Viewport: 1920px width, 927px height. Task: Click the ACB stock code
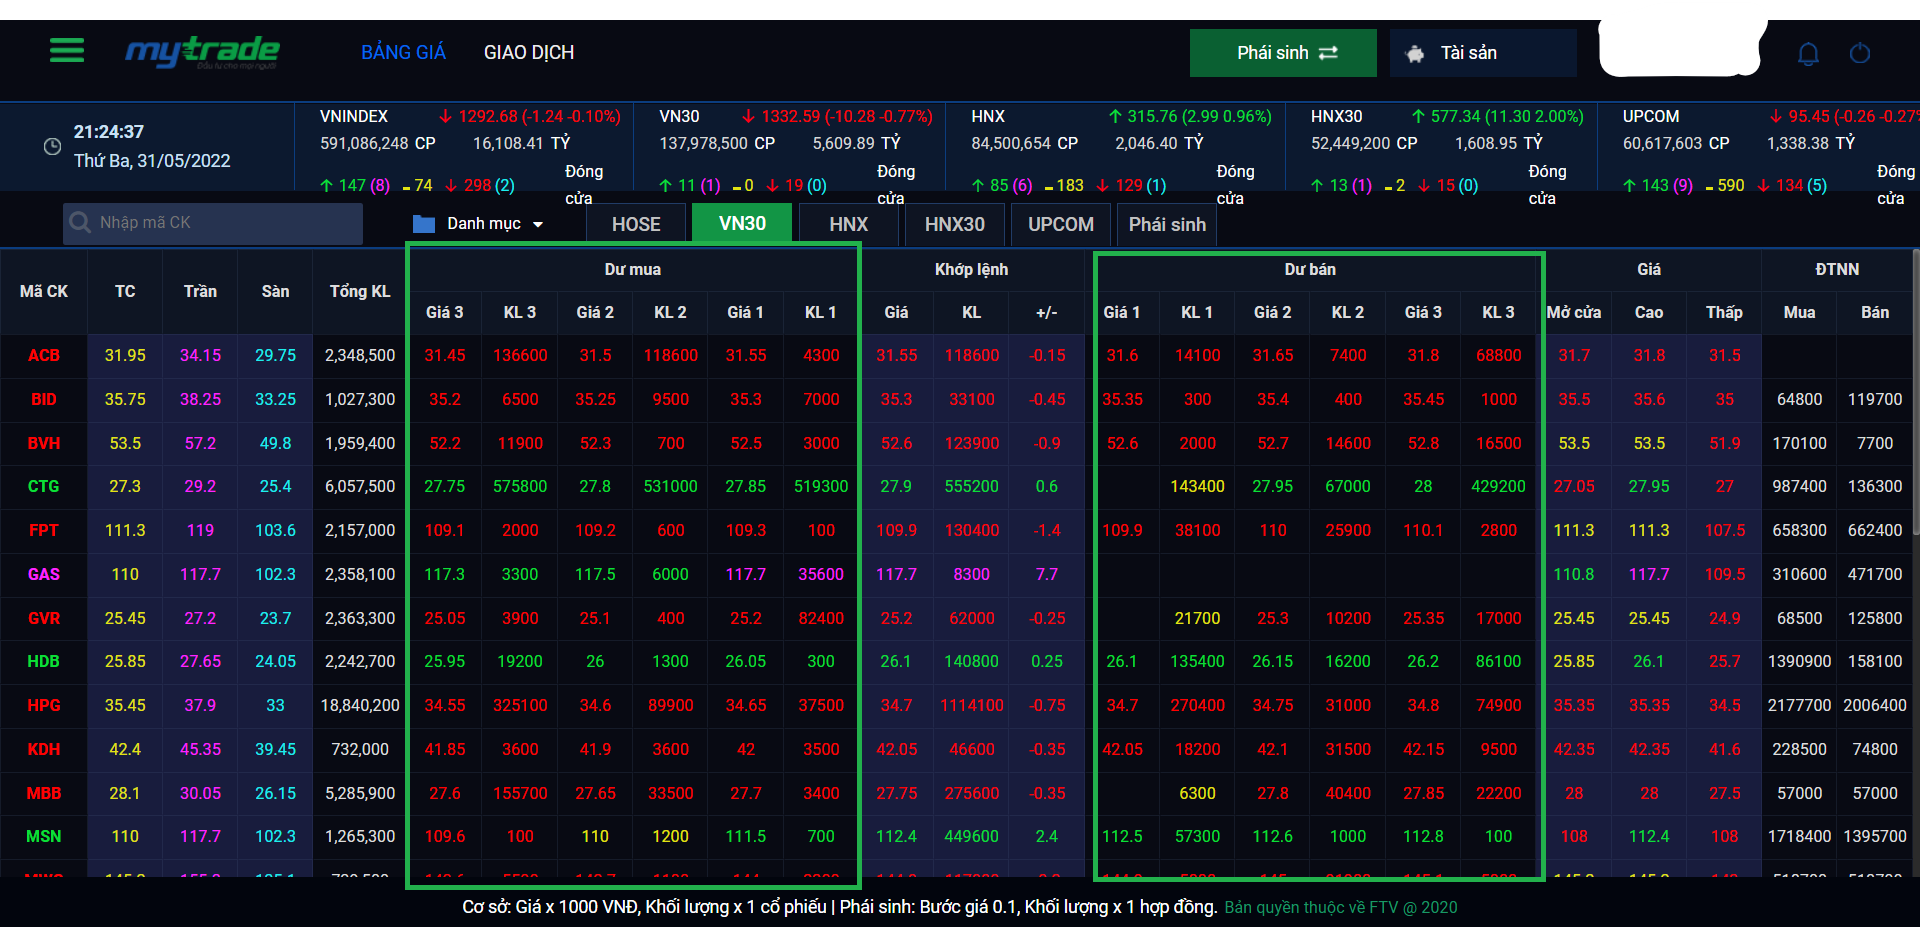pos(44,355)
